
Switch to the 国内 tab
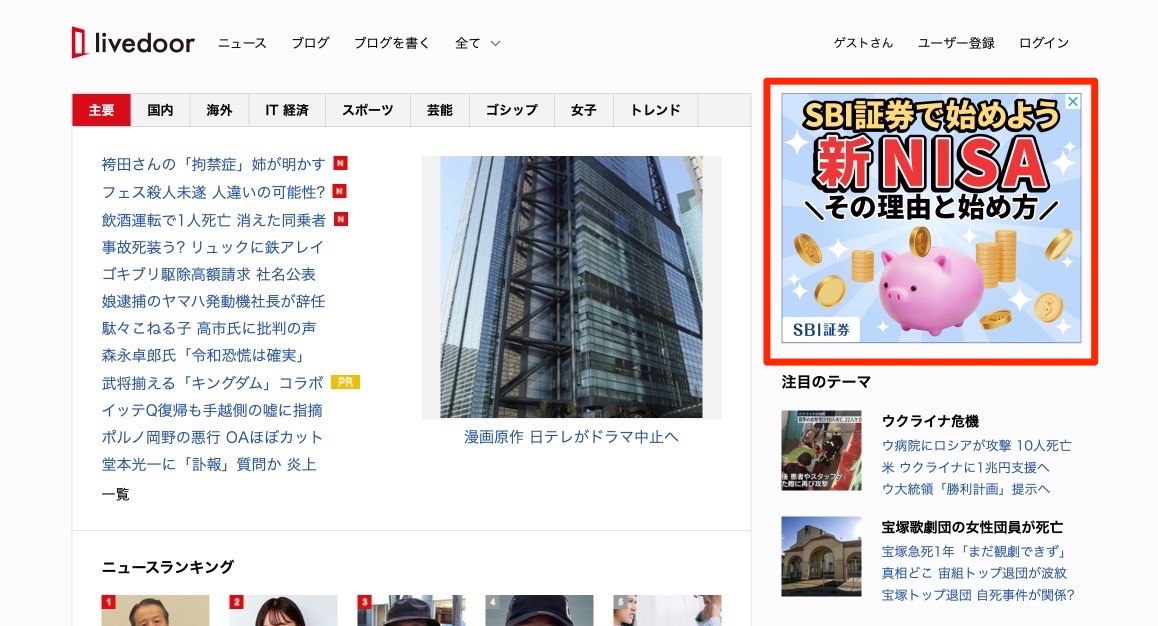(160, 110)
